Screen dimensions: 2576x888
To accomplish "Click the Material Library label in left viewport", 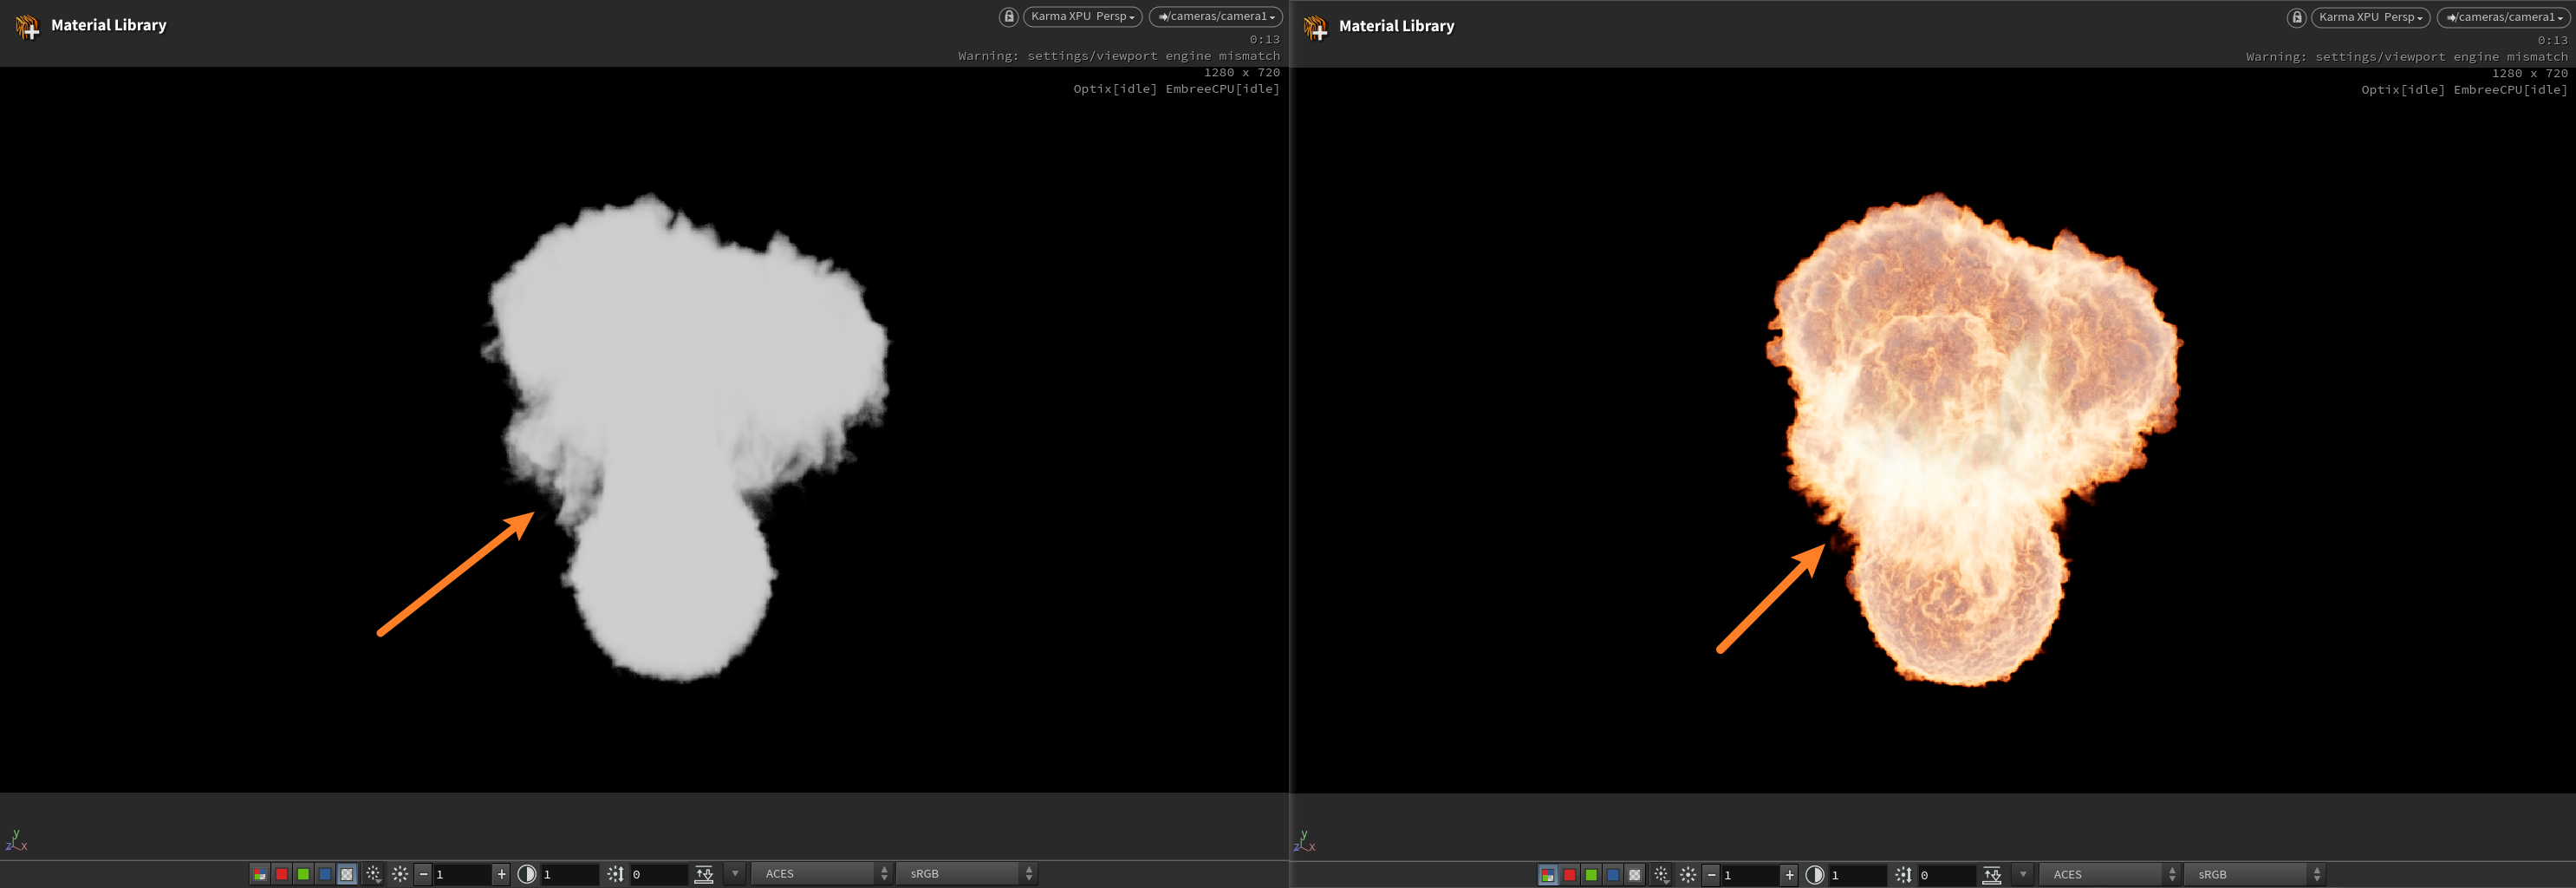I will (x=109, y=25).
